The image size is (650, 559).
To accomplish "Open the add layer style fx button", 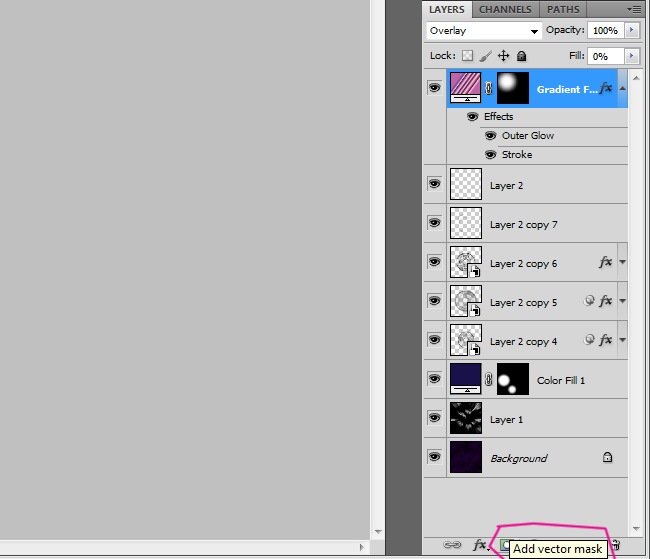I will click(480, 544).
